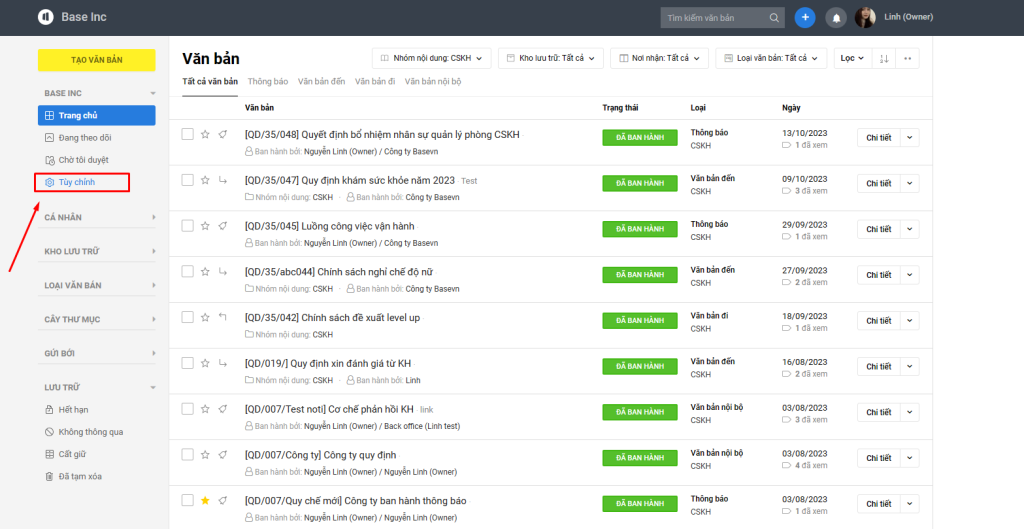
Task: Open document Cơ chế phản hồi KH
Action: (329, 409)
